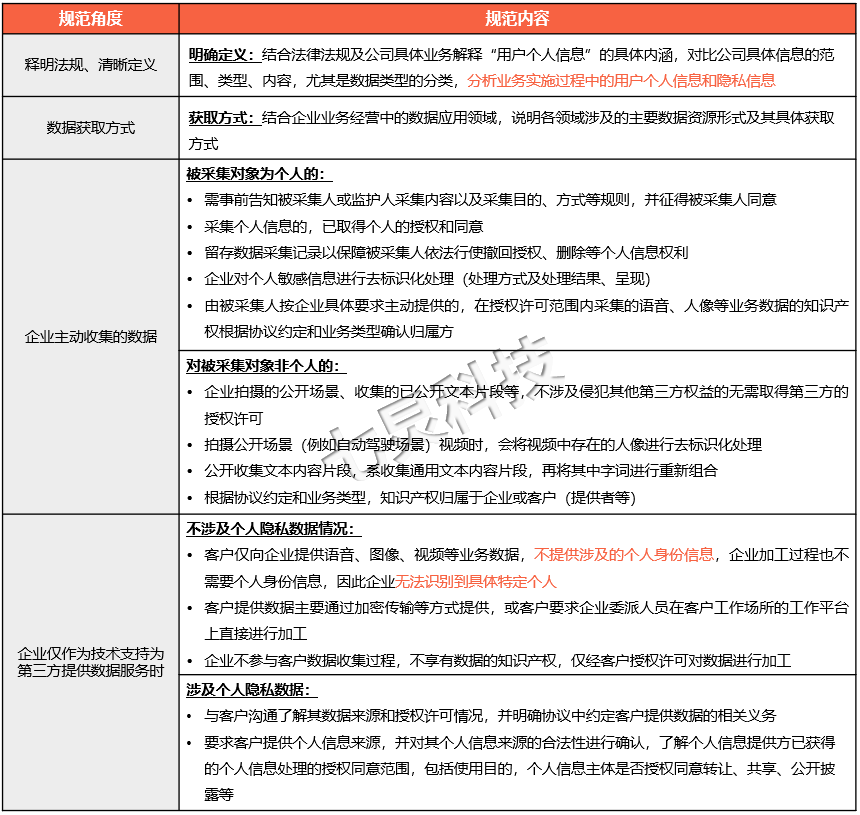Click the bullet starting '企业不参与客户数据收集过程'

point(497,660)
